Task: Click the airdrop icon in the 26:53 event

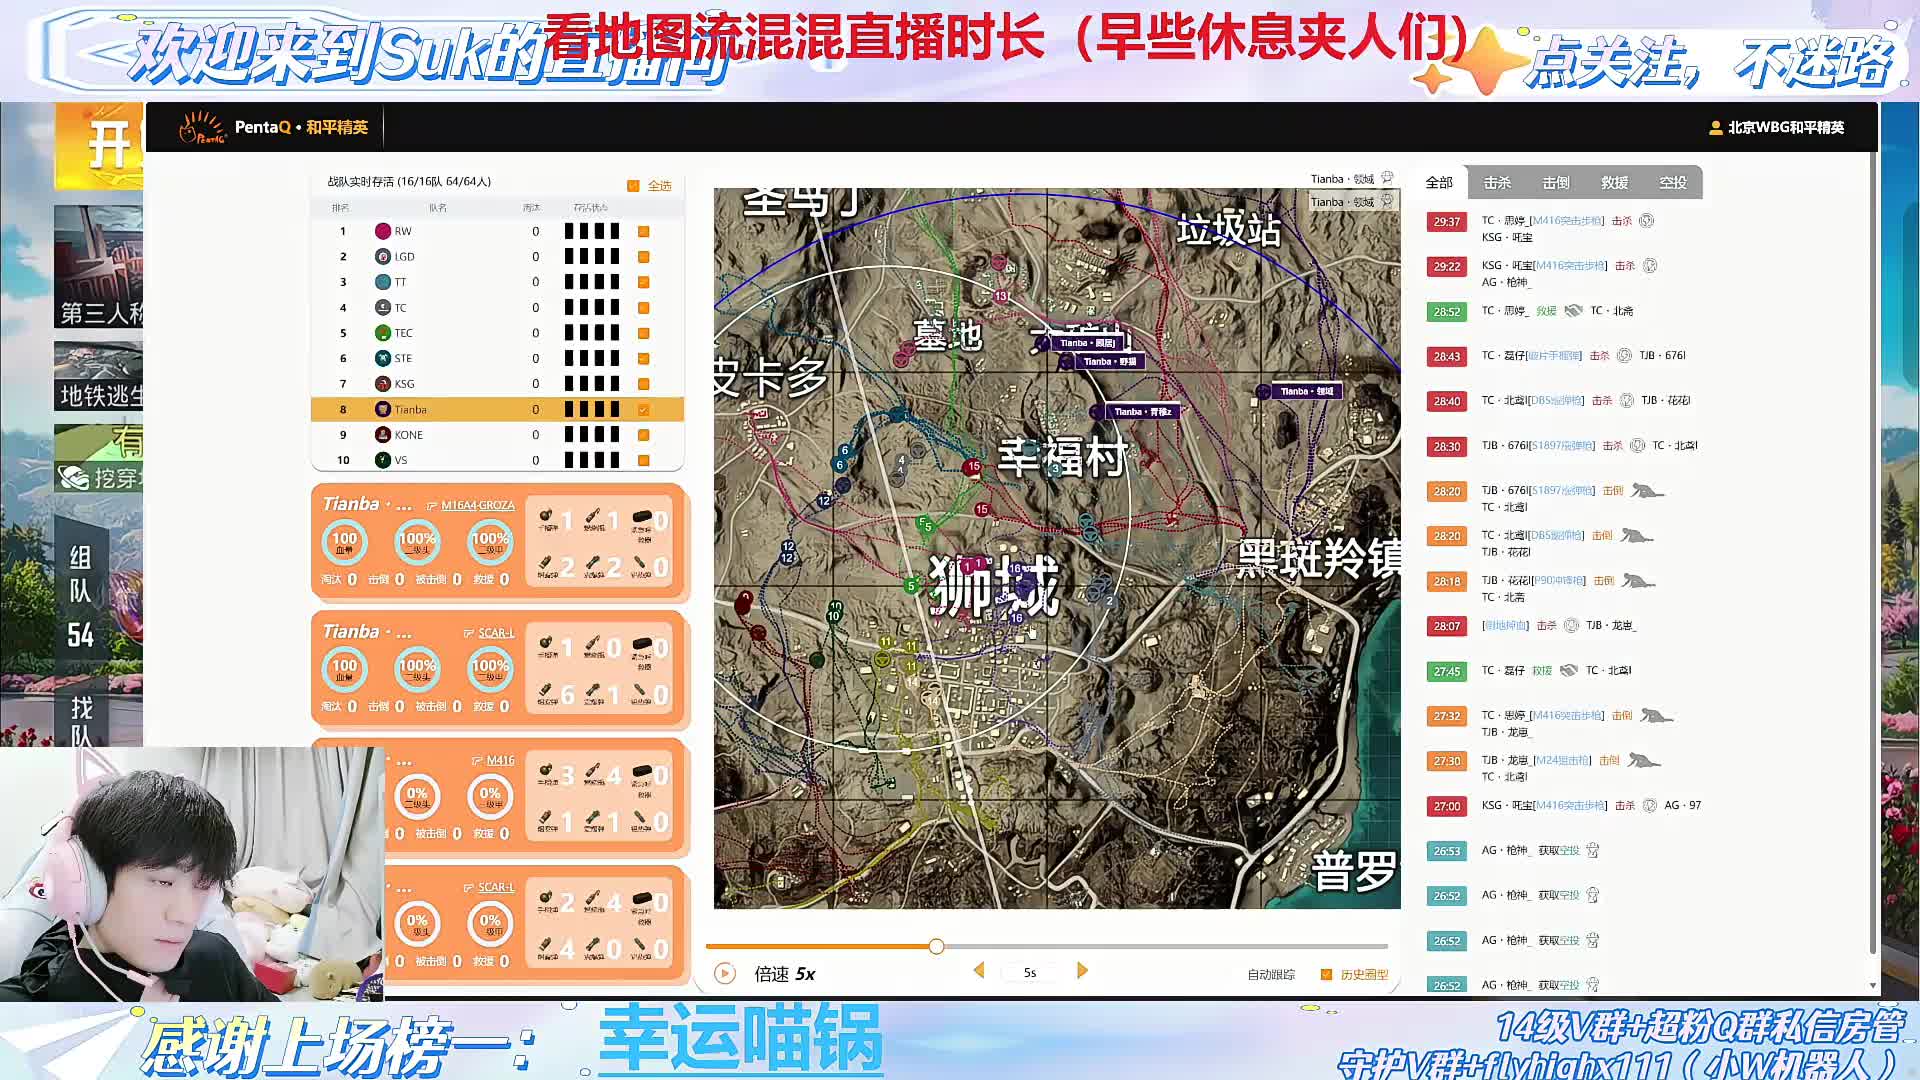Action: click(1593, 850)
